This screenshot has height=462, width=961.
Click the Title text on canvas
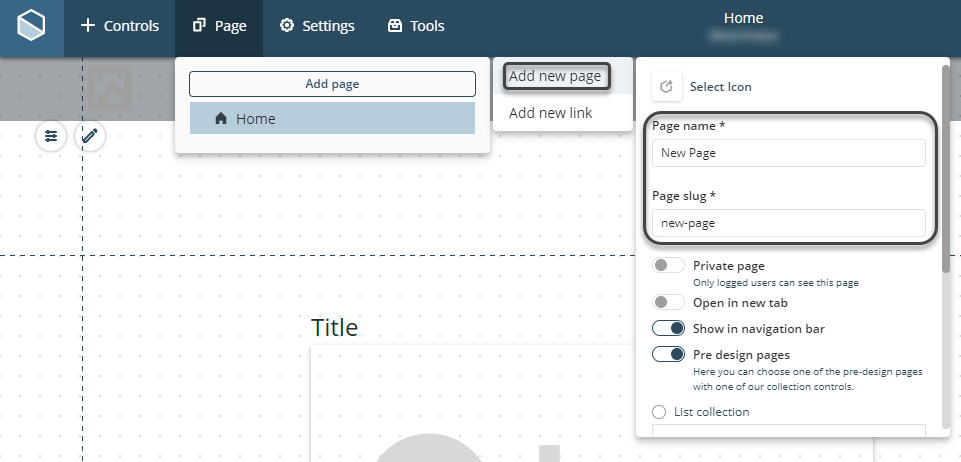click(x=334, y=328)
